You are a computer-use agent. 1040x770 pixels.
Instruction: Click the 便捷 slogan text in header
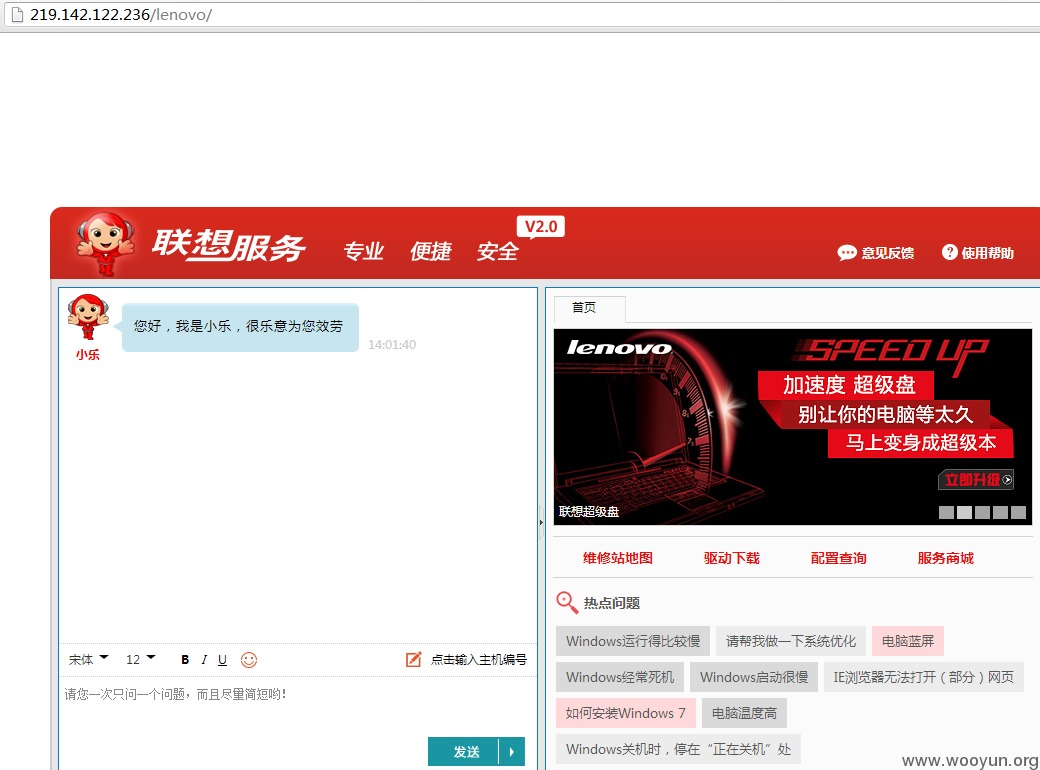[430, 251]
